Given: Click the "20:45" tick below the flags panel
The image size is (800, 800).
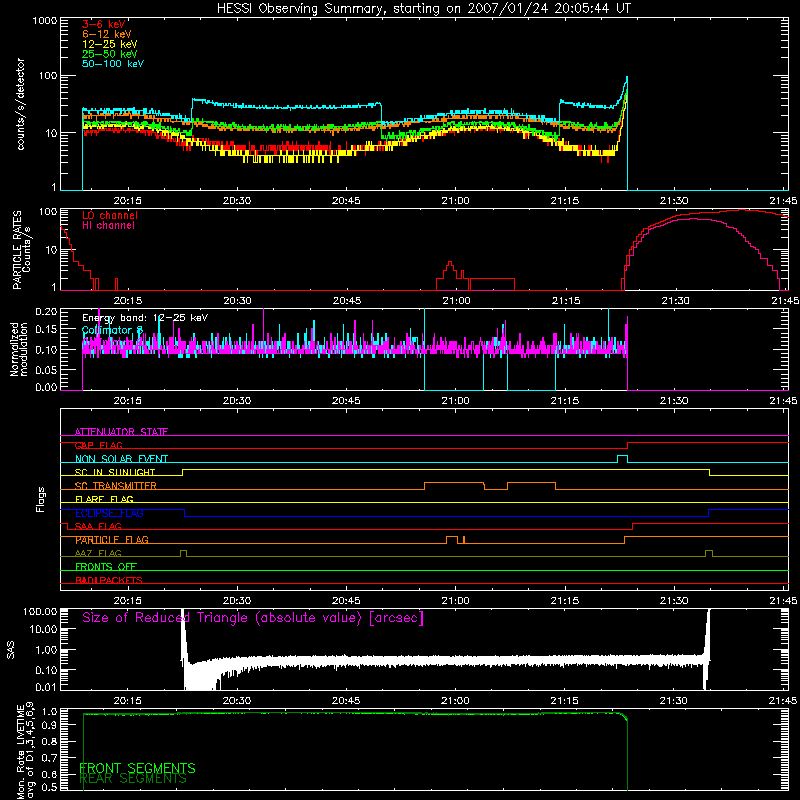Looking at the screenshot, I should 346,601.
